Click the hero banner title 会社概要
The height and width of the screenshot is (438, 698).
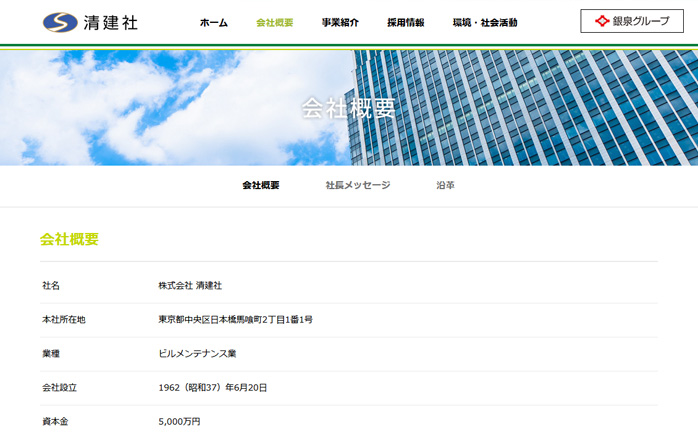pos(349,108)
